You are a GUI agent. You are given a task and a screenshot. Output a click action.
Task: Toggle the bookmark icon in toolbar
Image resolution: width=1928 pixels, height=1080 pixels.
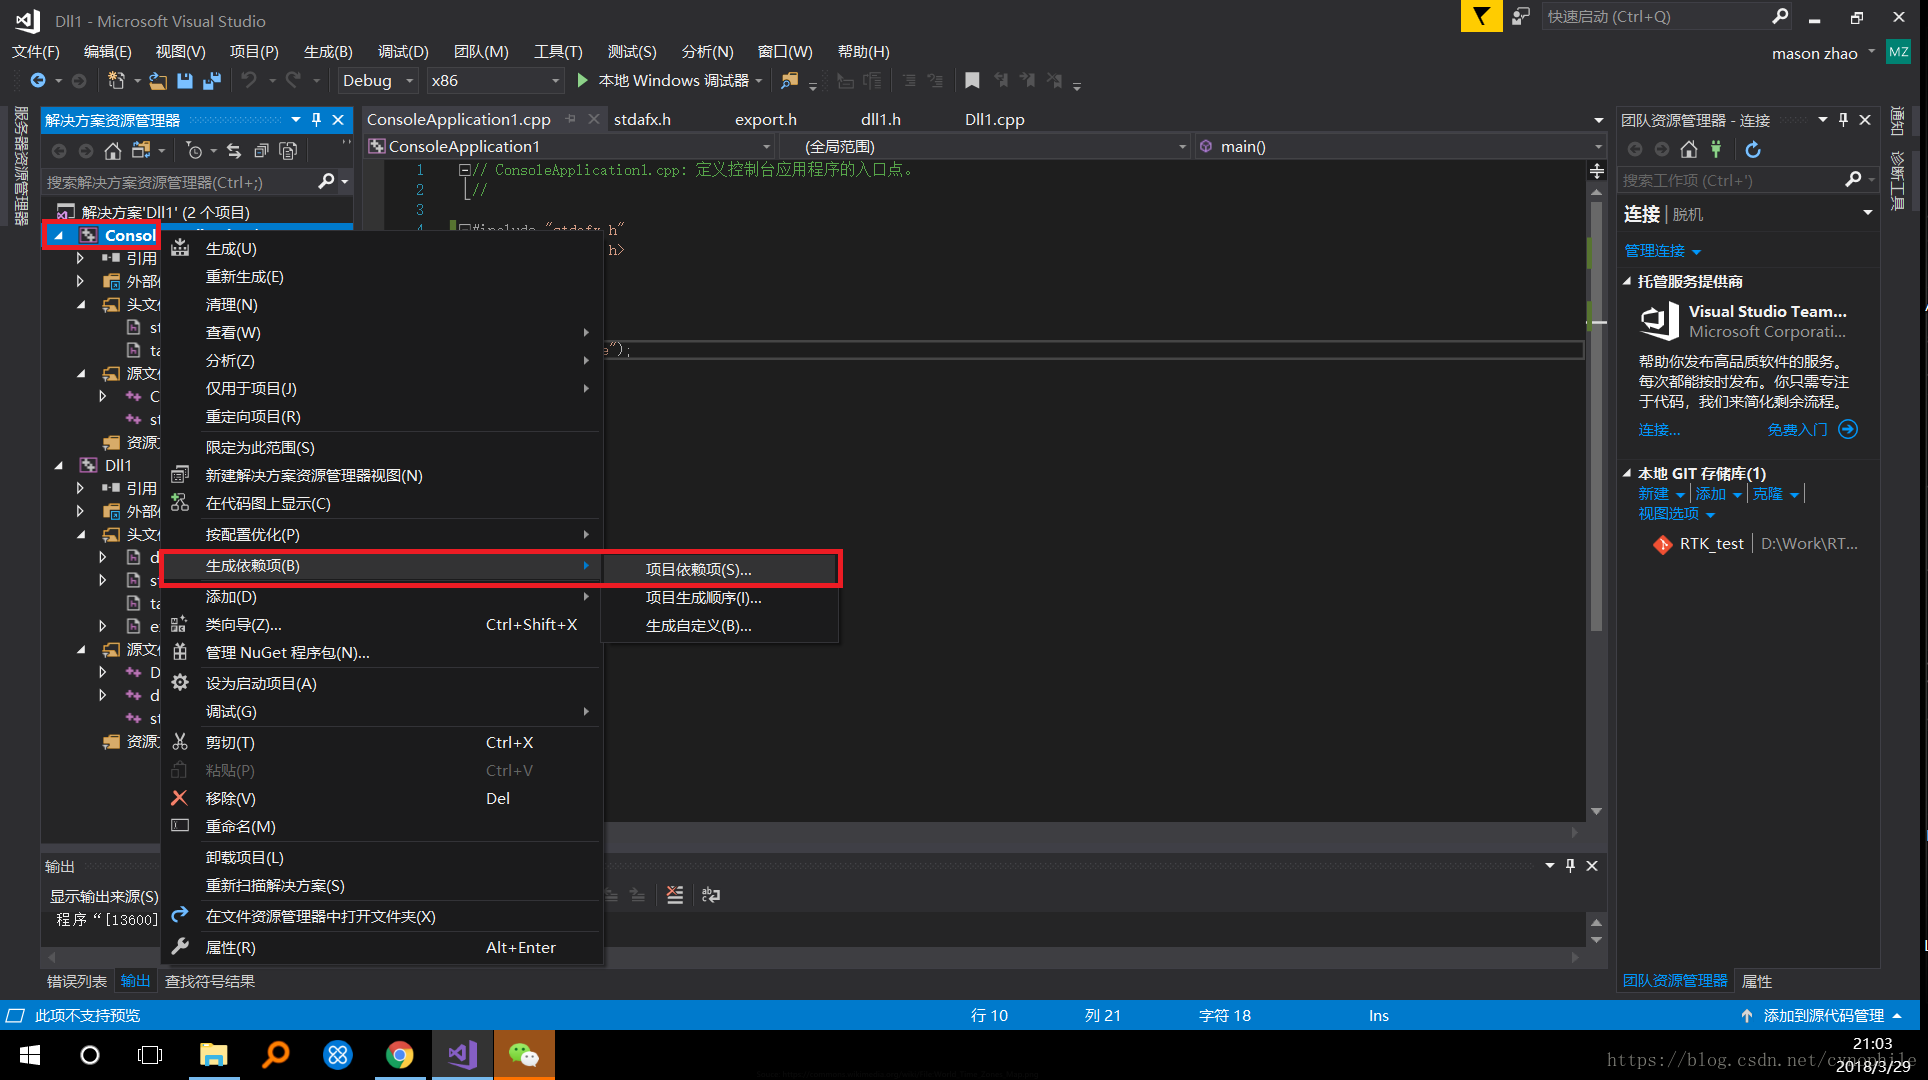pos(972,80)
